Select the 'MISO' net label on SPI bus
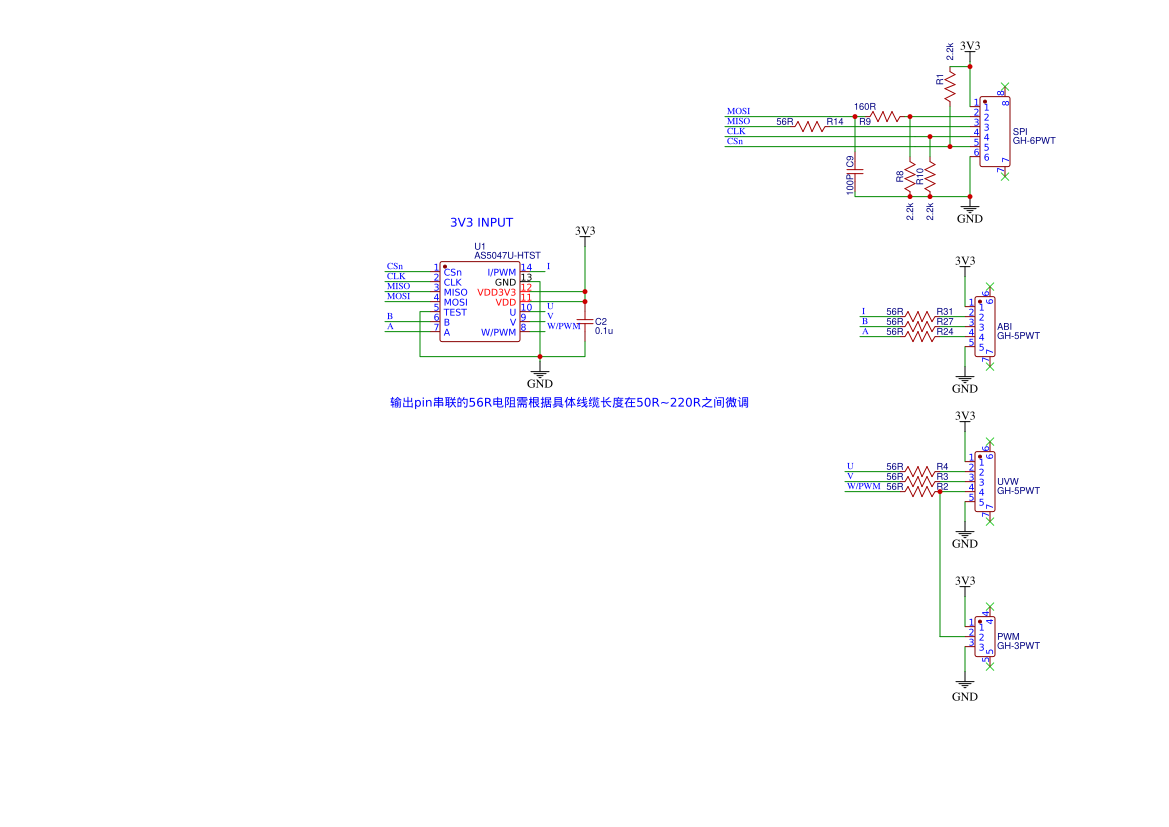The image size is (1169, 827). click(738, 121)
